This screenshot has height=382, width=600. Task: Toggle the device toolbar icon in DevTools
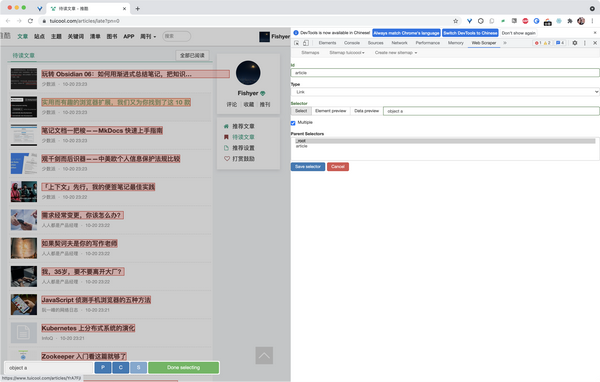click(305, 43)
